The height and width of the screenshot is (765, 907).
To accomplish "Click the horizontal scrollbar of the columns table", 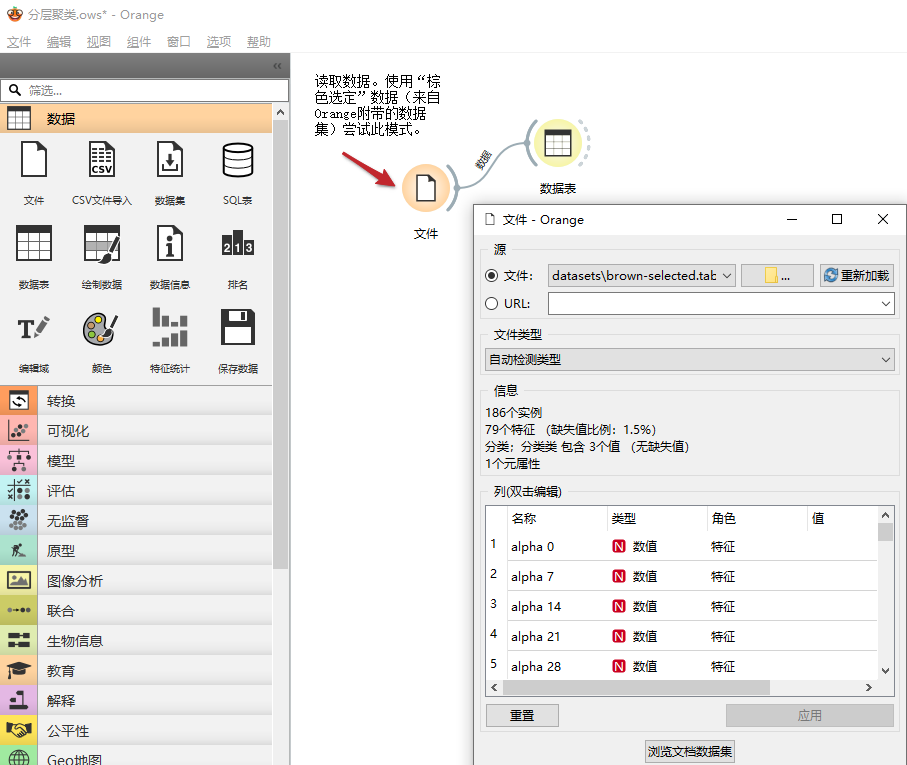I will click(x=636, y=688).
